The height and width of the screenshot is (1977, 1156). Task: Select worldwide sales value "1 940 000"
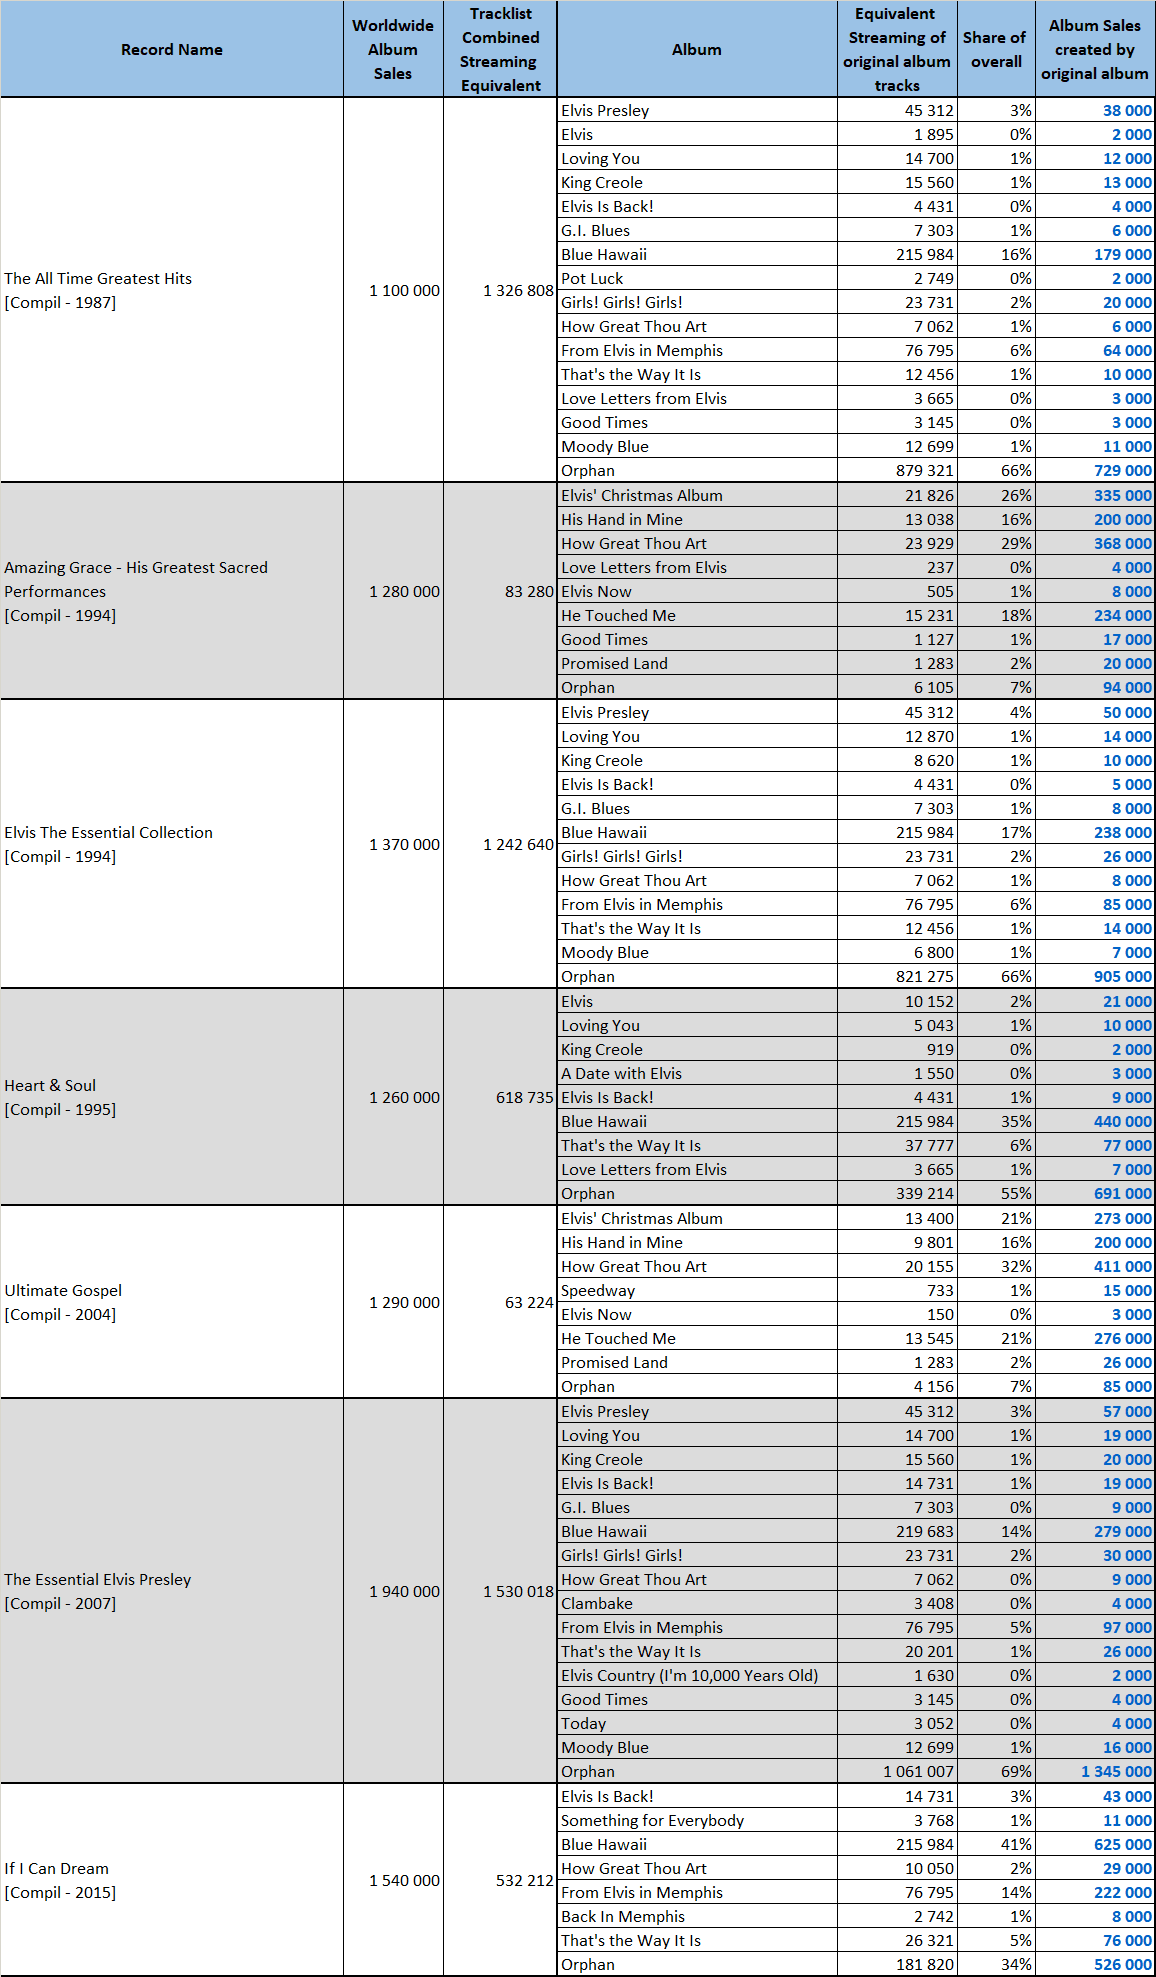click(404, 1591)
